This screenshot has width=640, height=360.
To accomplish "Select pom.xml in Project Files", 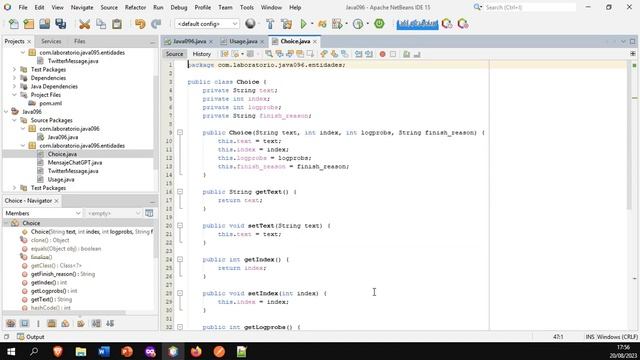I will [51, 103].
